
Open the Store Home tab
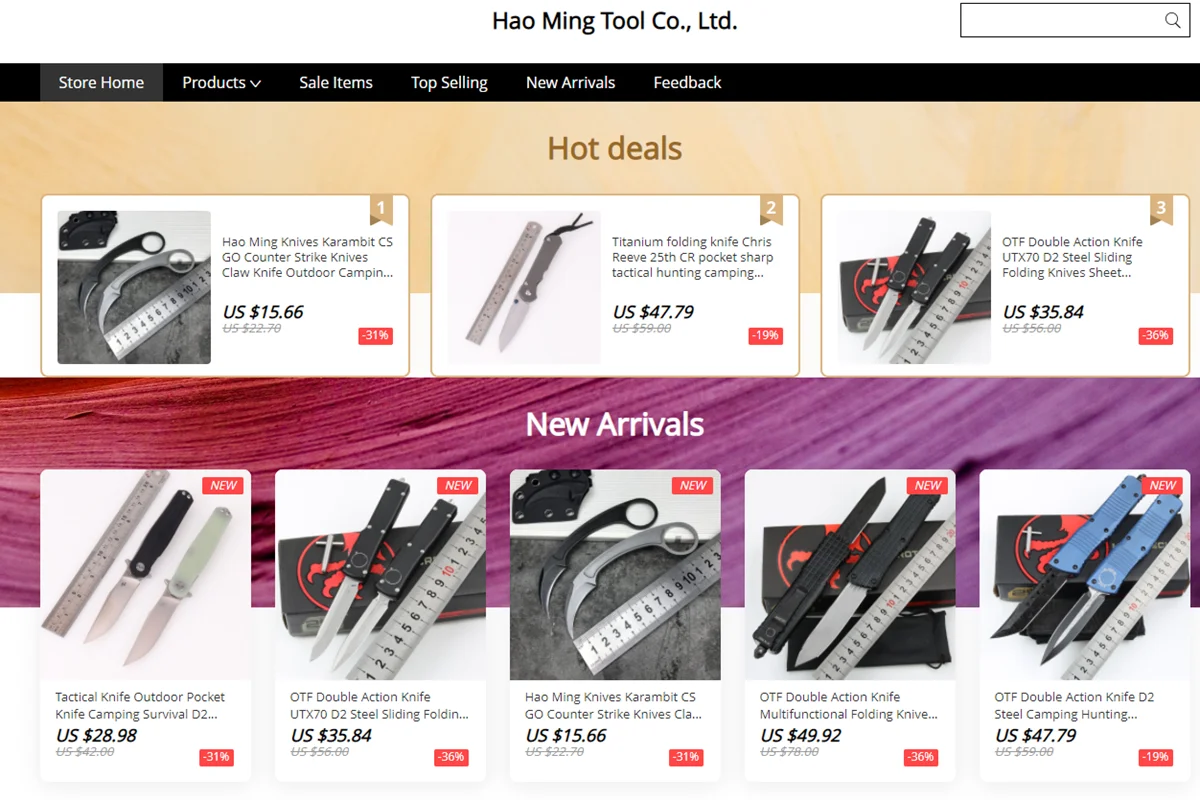pyautogui.click(x=101, y=82)
